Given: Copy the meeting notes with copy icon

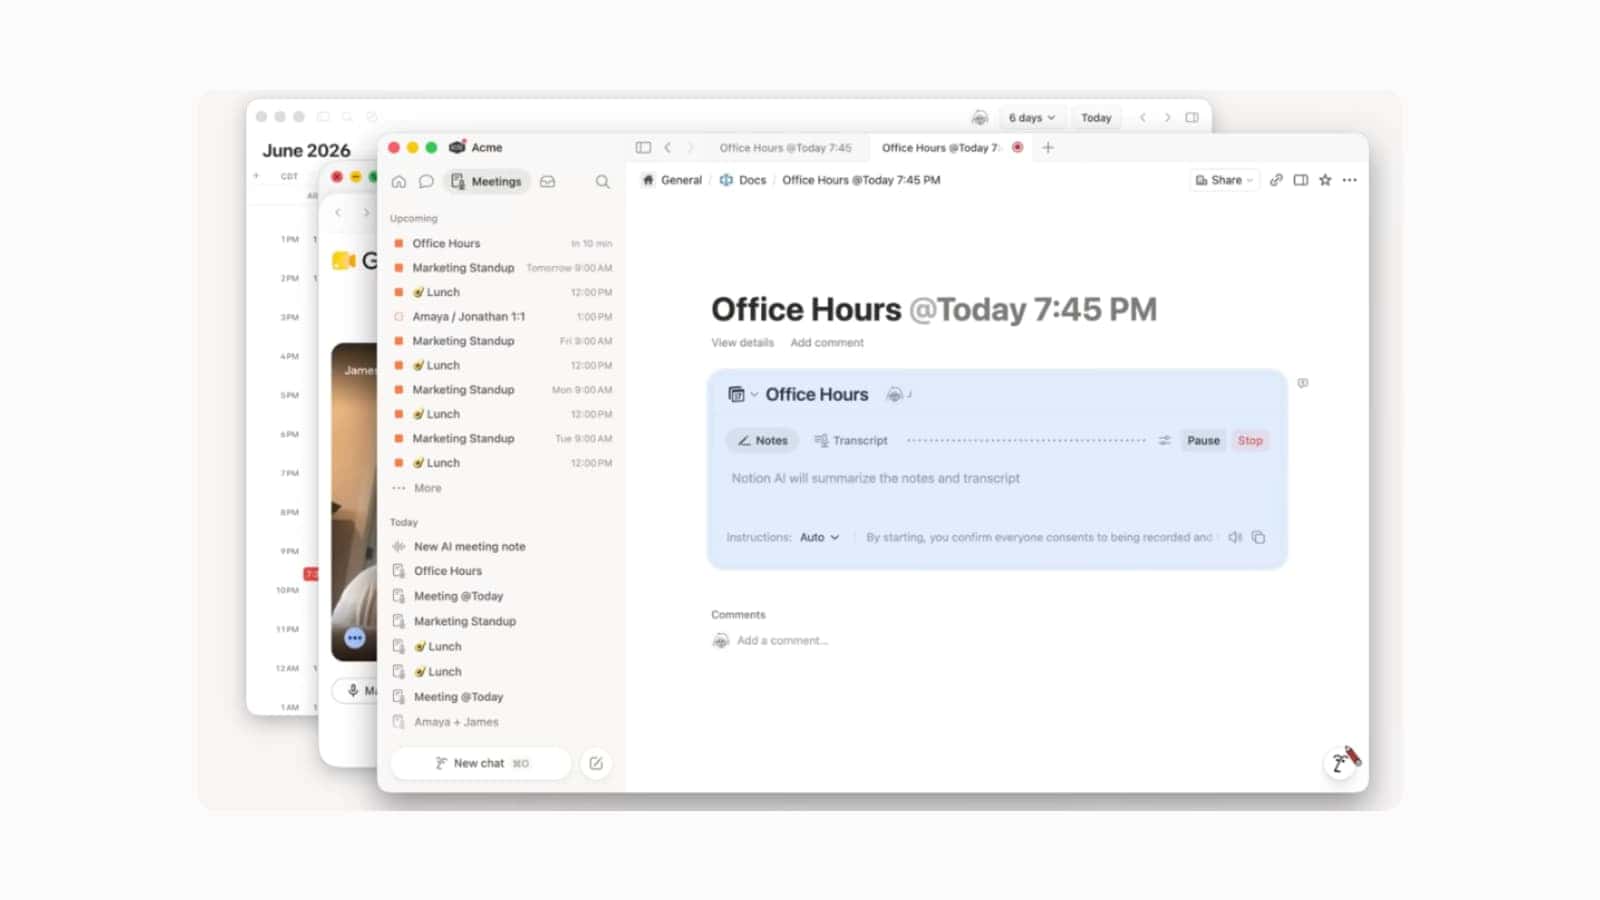Looking at the screenshot, I should click(1259, 537).
